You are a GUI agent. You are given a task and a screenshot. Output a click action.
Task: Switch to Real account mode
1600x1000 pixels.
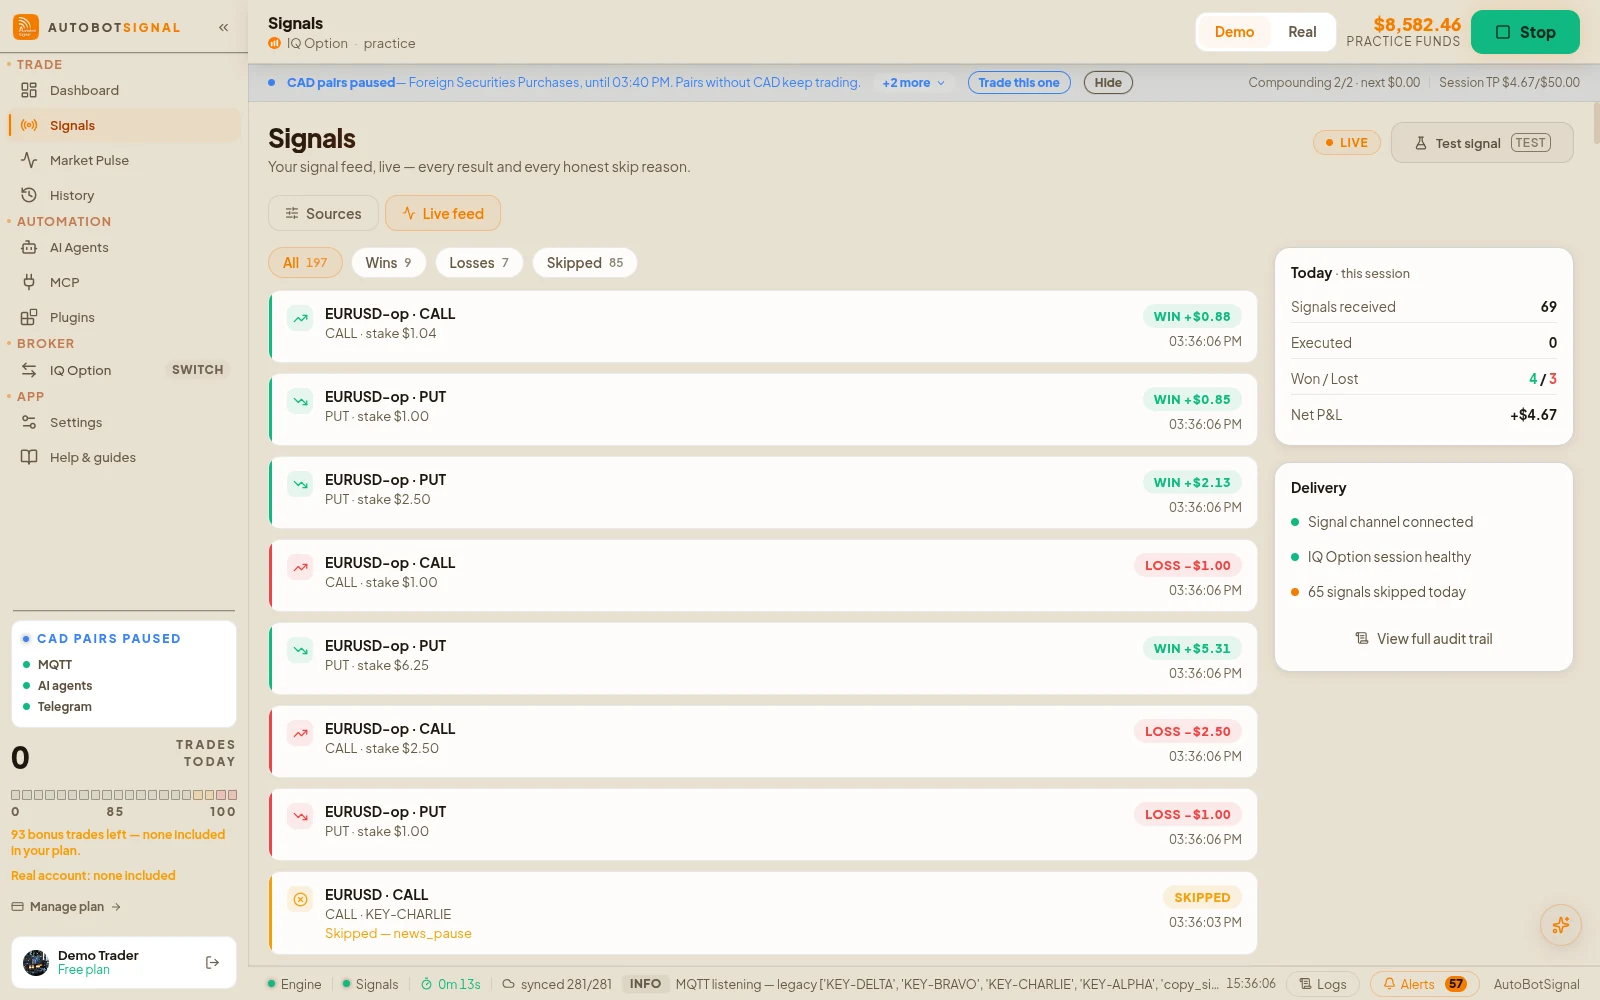click(x=1302, y=32)
